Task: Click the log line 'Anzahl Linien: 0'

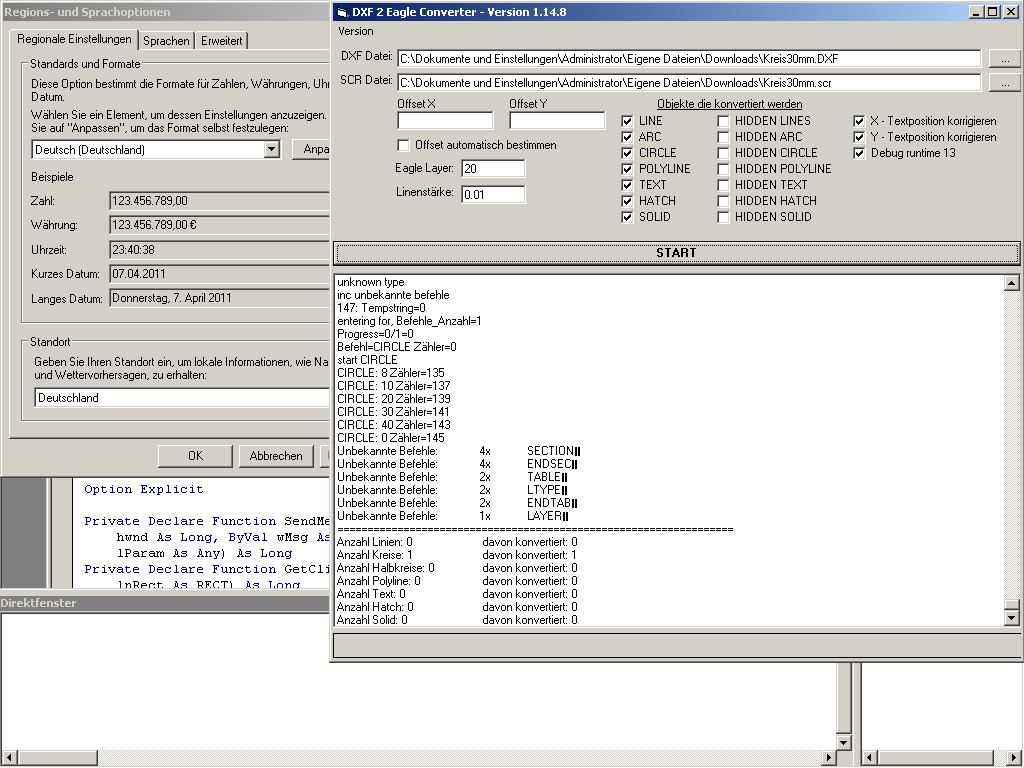Action: click(x=375, y=542)
